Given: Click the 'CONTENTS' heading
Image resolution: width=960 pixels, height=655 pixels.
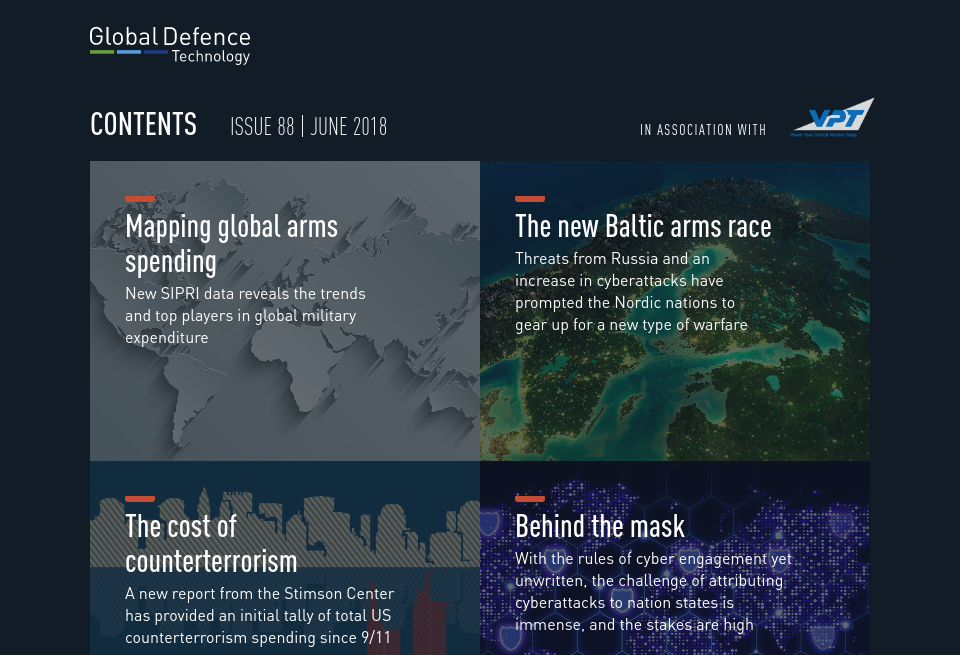Looking at the screenshot, I should [x=143, y=124].
